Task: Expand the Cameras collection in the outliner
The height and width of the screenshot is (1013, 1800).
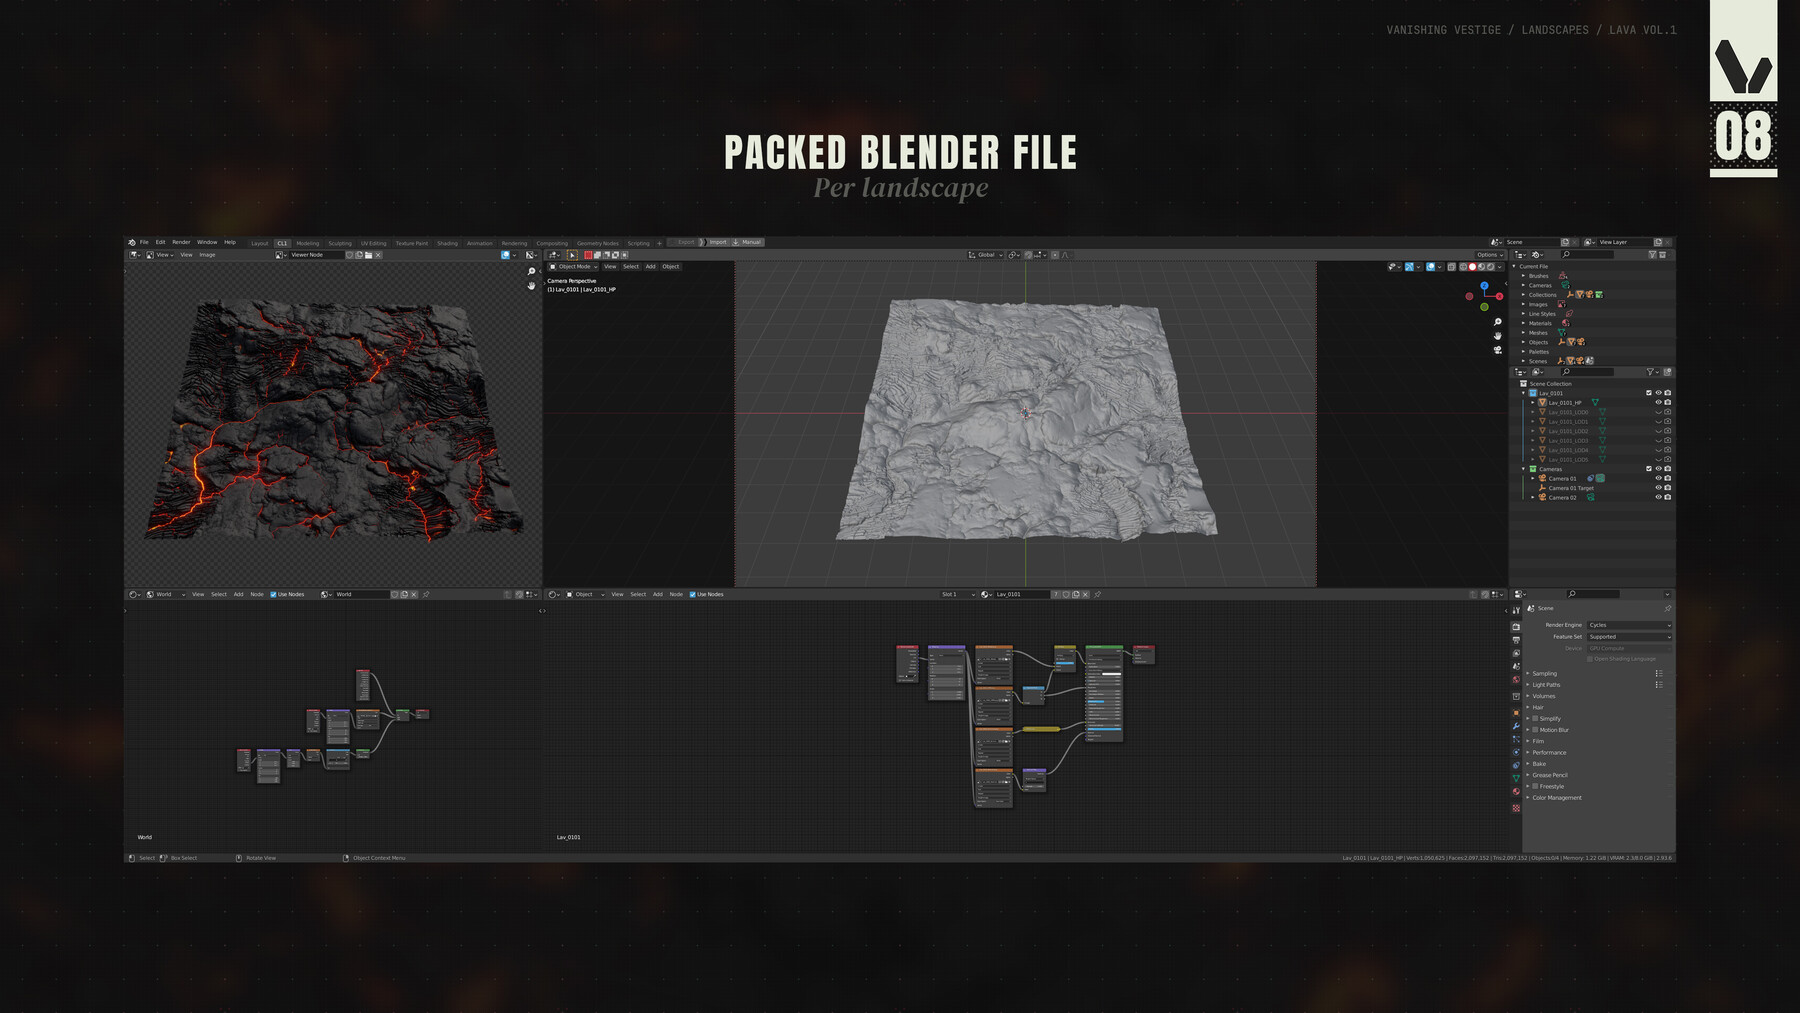Action: [1523, 469]
